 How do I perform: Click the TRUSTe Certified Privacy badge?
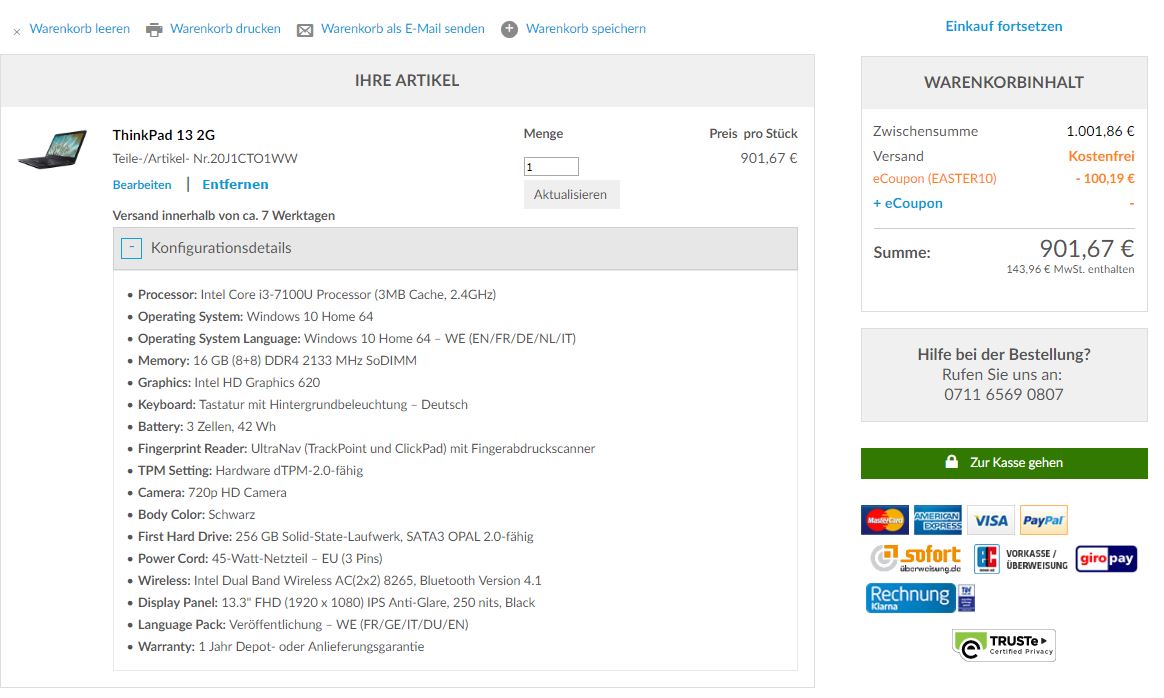(x=1004, y=645)
